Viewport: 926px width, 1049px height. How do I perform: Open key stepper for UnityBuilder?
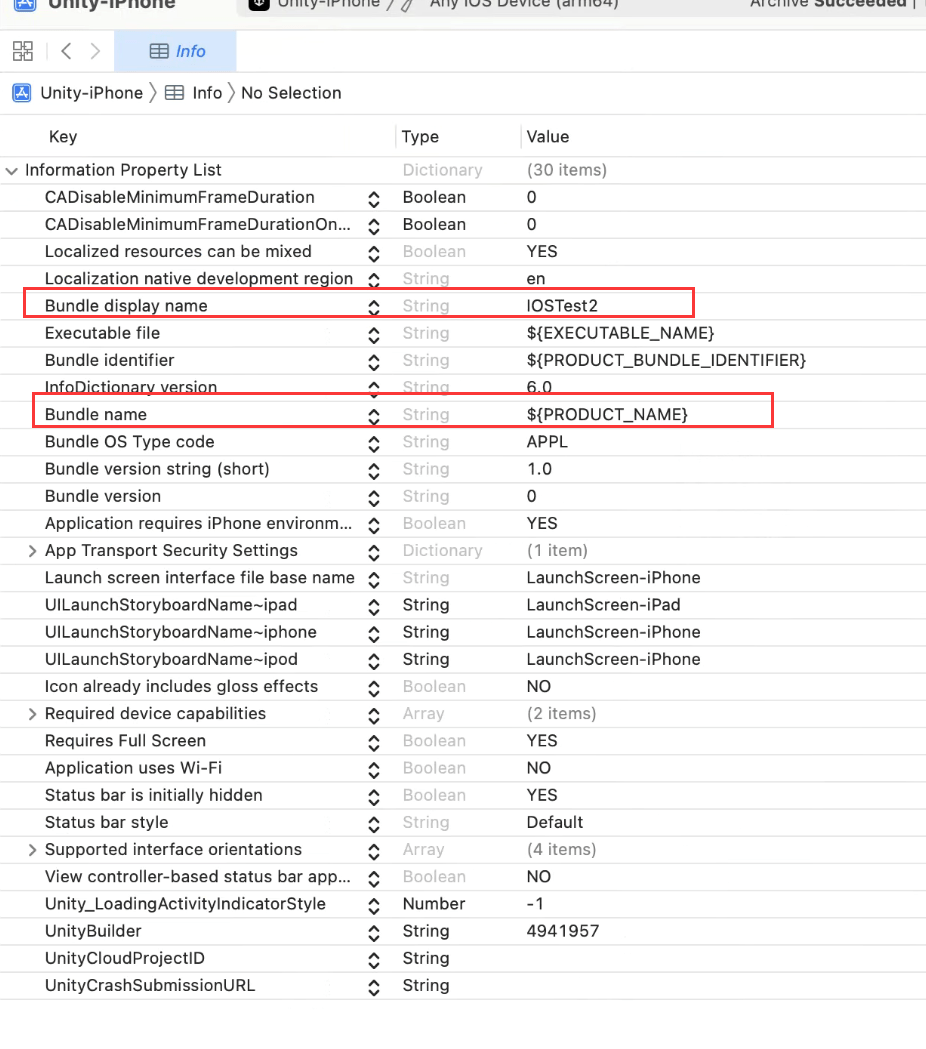[x=374, y=933]
